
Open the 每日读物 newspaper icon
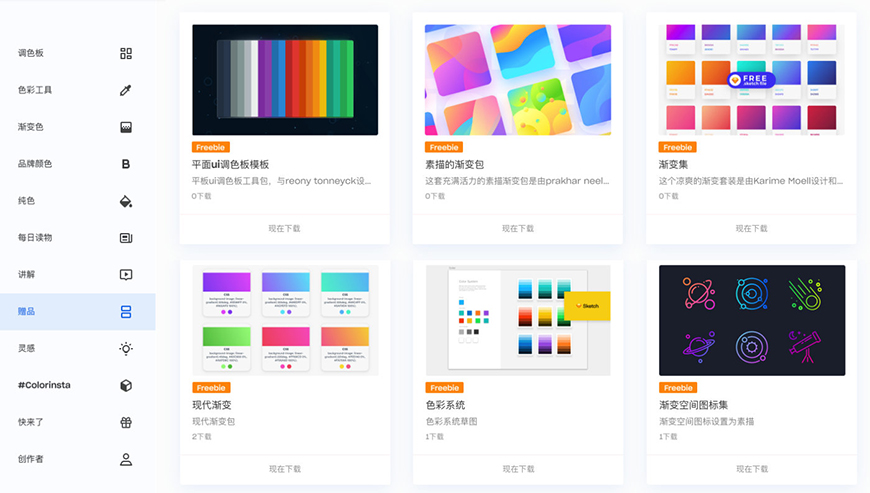(x=126, y=238)
